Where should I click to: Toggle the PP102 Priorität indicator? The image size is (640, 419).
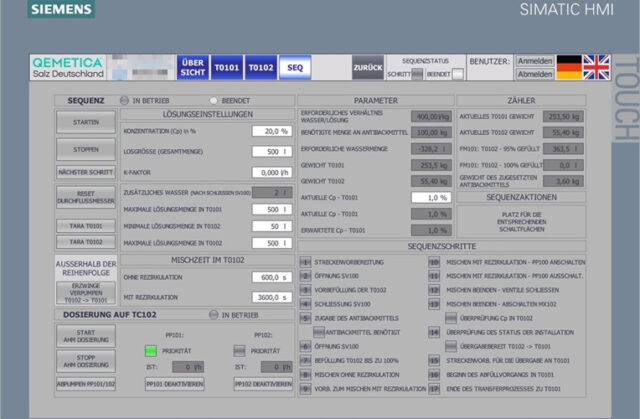(x=240, y=350)
